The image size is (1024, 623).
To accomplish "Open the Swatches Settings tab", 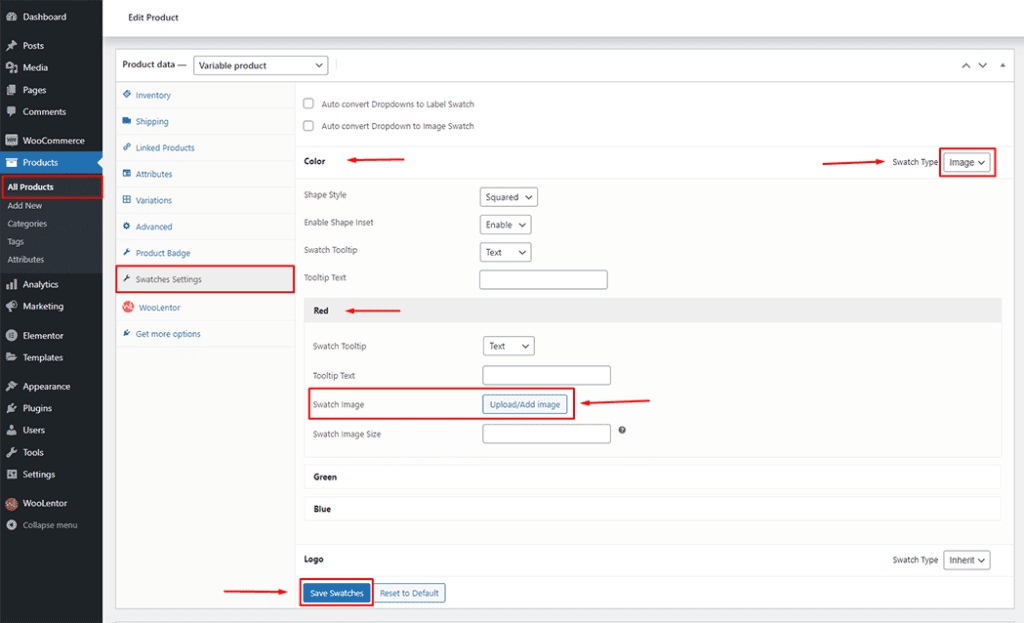I will tap(168, 279).
